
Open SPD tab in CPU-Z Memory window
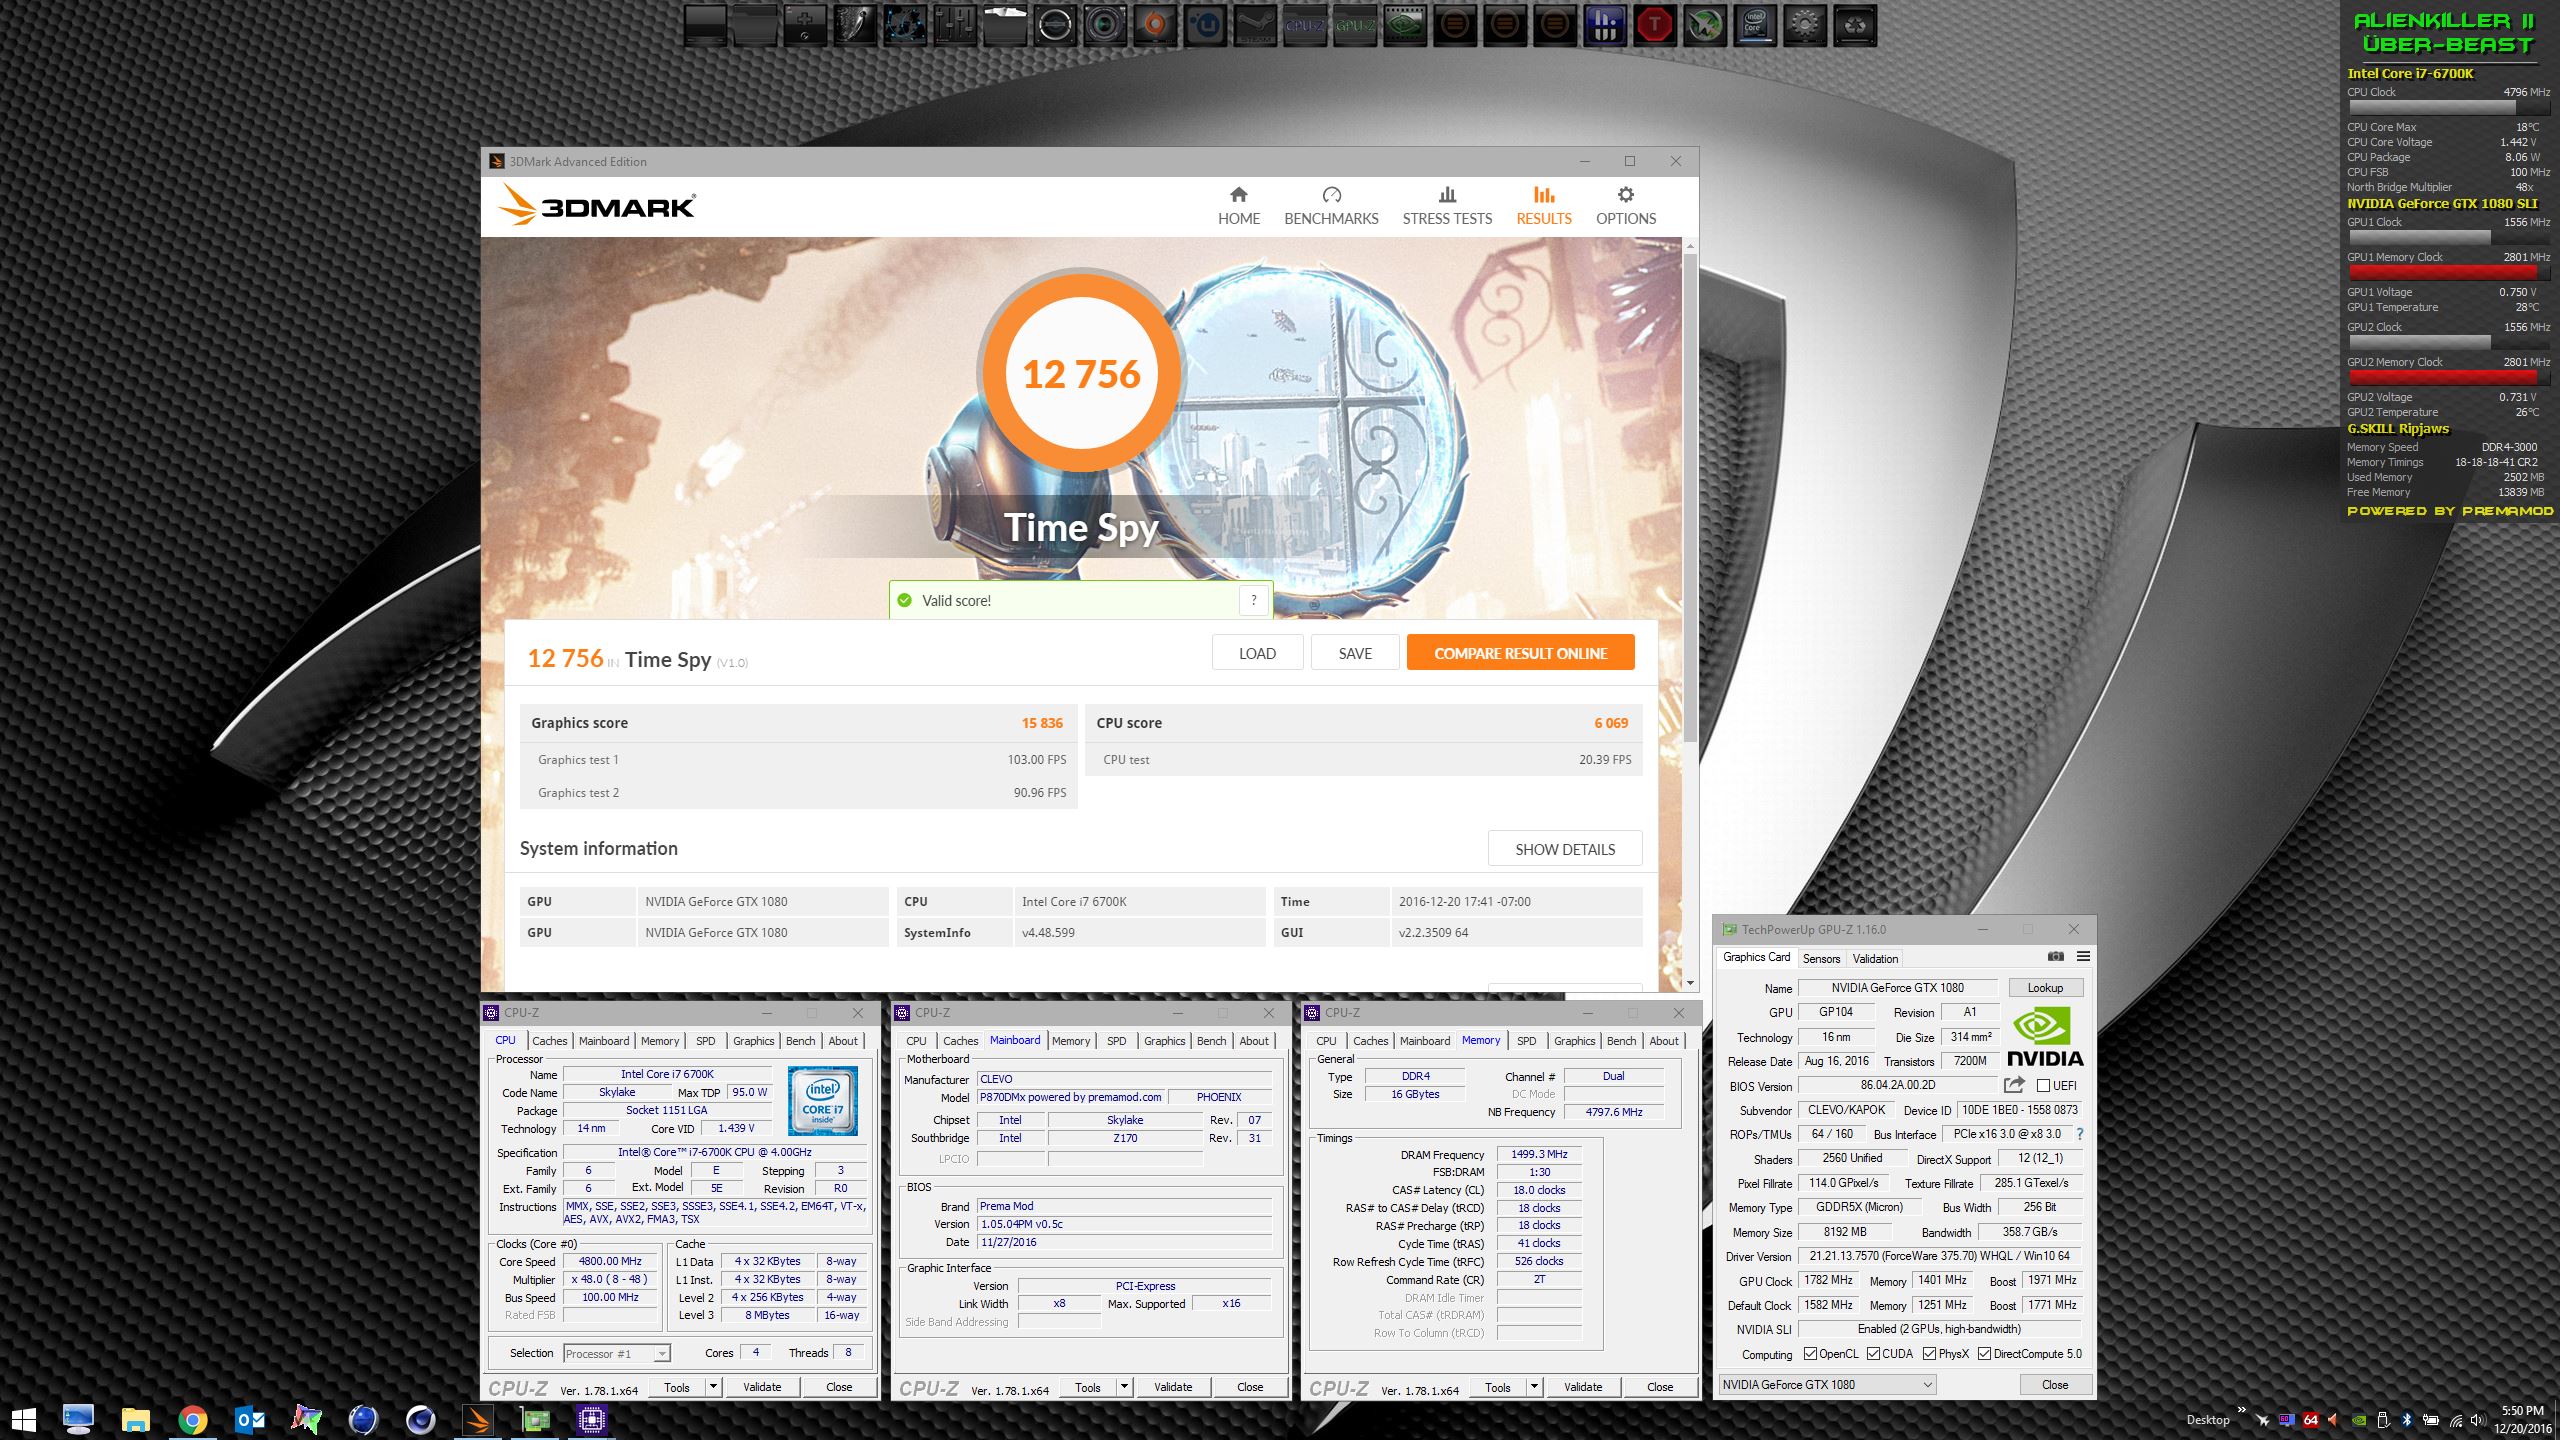point(1526,1041)
